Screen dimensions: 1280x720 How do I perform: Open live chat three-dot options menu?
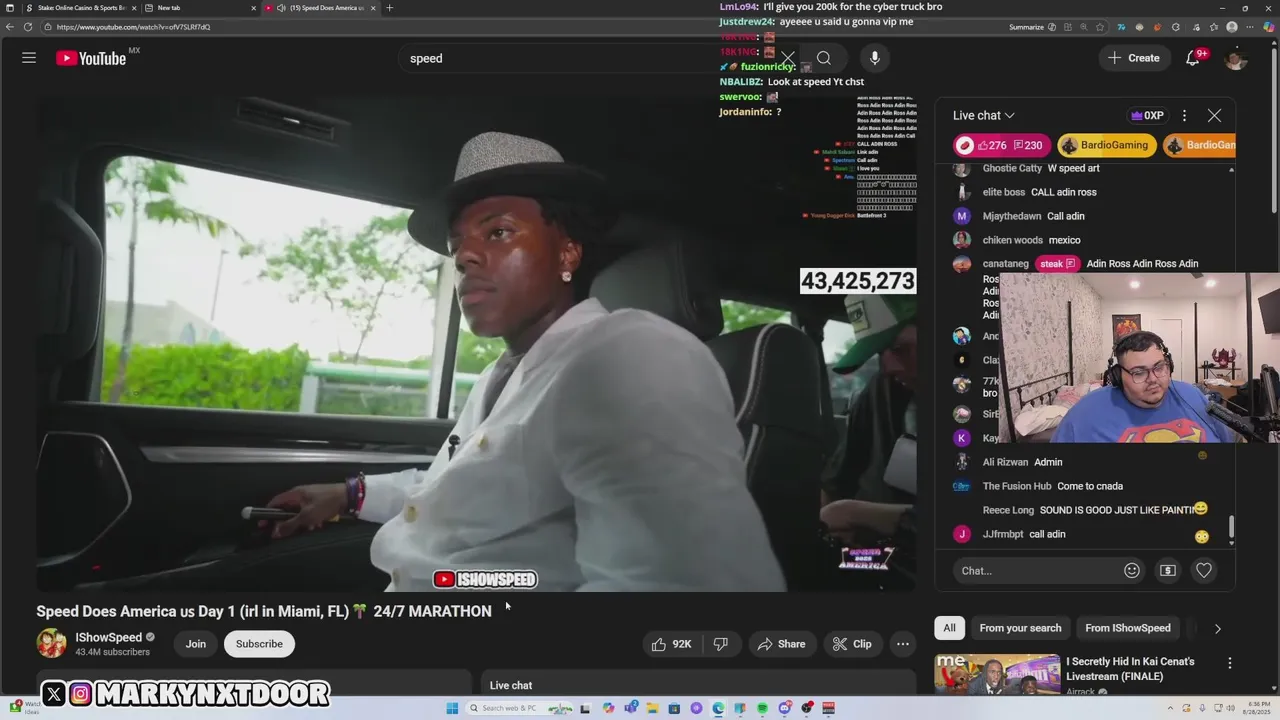tap(1184, 115)
